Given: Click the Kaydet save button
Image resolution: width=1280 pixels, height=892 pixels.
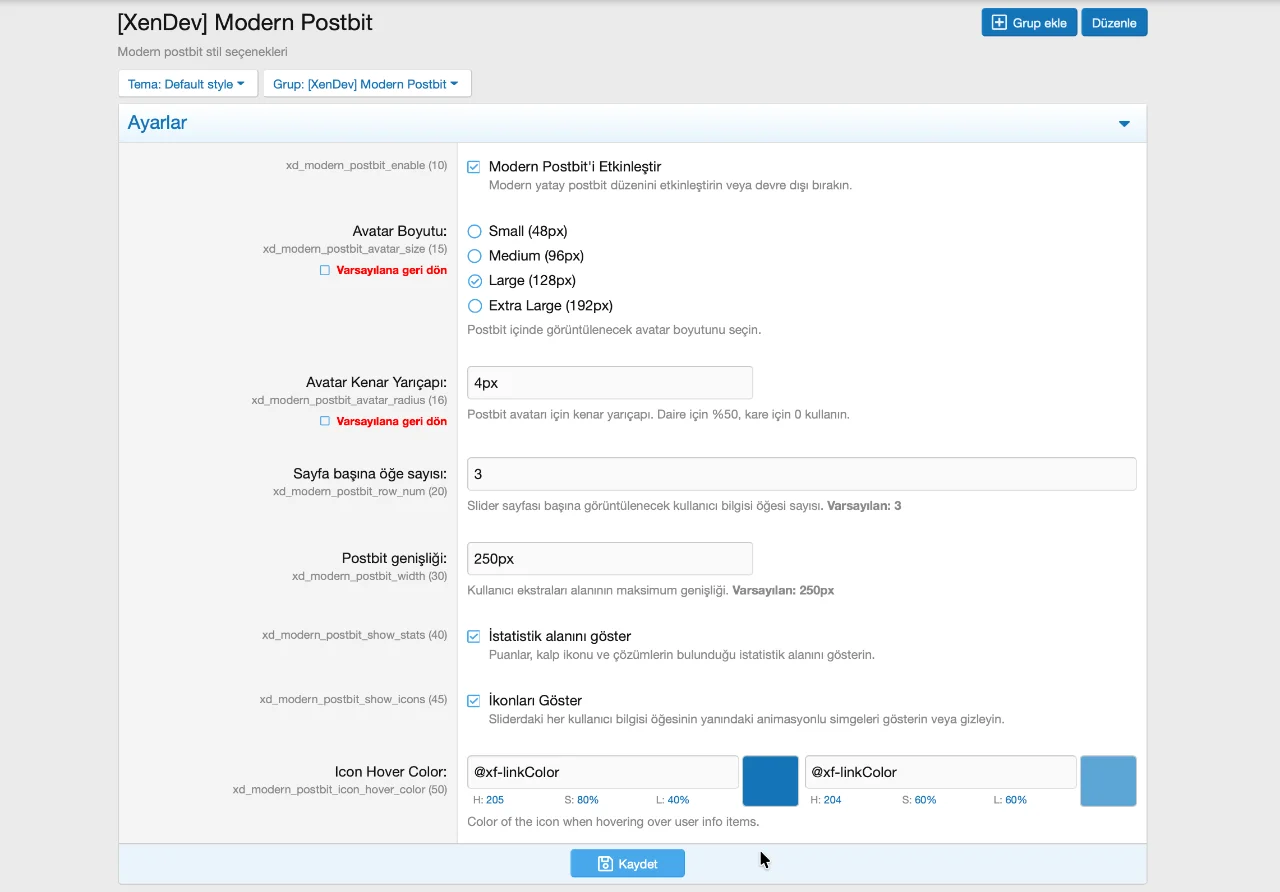Looking at the screenshot, I should point(627,864).
